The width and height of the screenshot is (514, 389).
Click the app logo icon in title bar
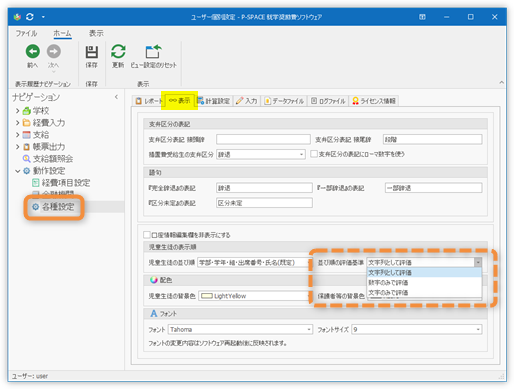17,17
